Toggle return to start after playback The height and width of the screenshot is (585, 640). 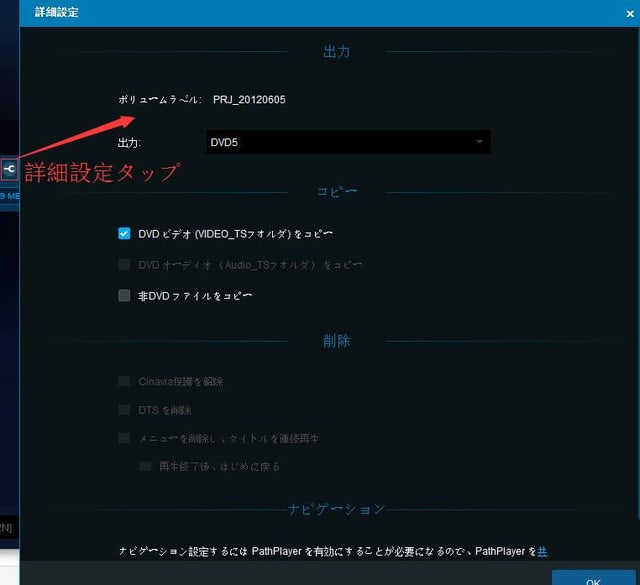(145, 466)
